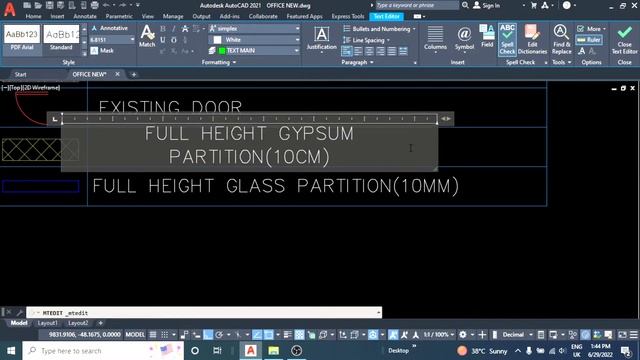Apply justify paragraph alignment icon
The image size is (640, 360).
pos(391,51)
